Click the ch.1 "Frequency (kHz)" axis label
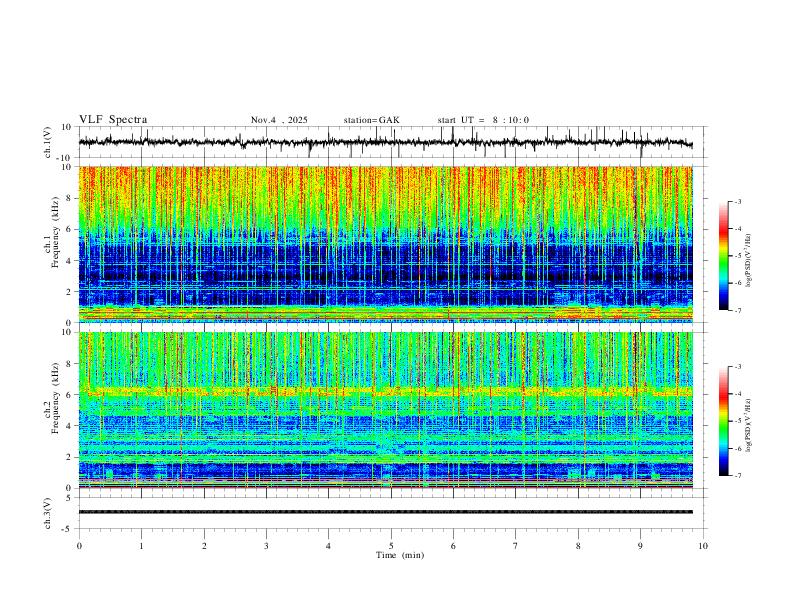Image resolution: width=792 pixels, height=612 pixels. click(55, 232)
